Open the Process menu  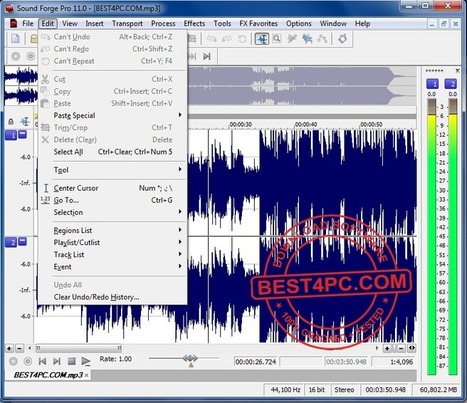point(163,24)
